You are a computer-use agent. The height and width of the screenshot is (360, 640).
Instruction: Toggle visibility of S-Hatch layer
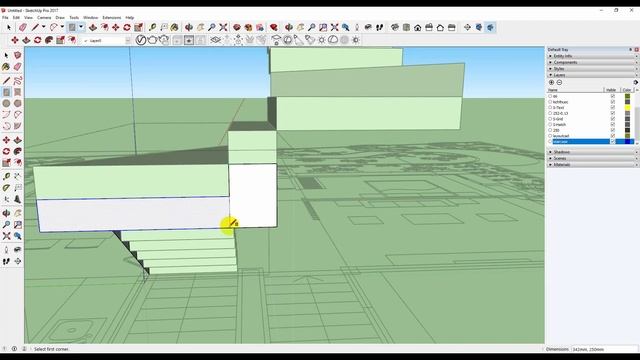pos(613,124)
